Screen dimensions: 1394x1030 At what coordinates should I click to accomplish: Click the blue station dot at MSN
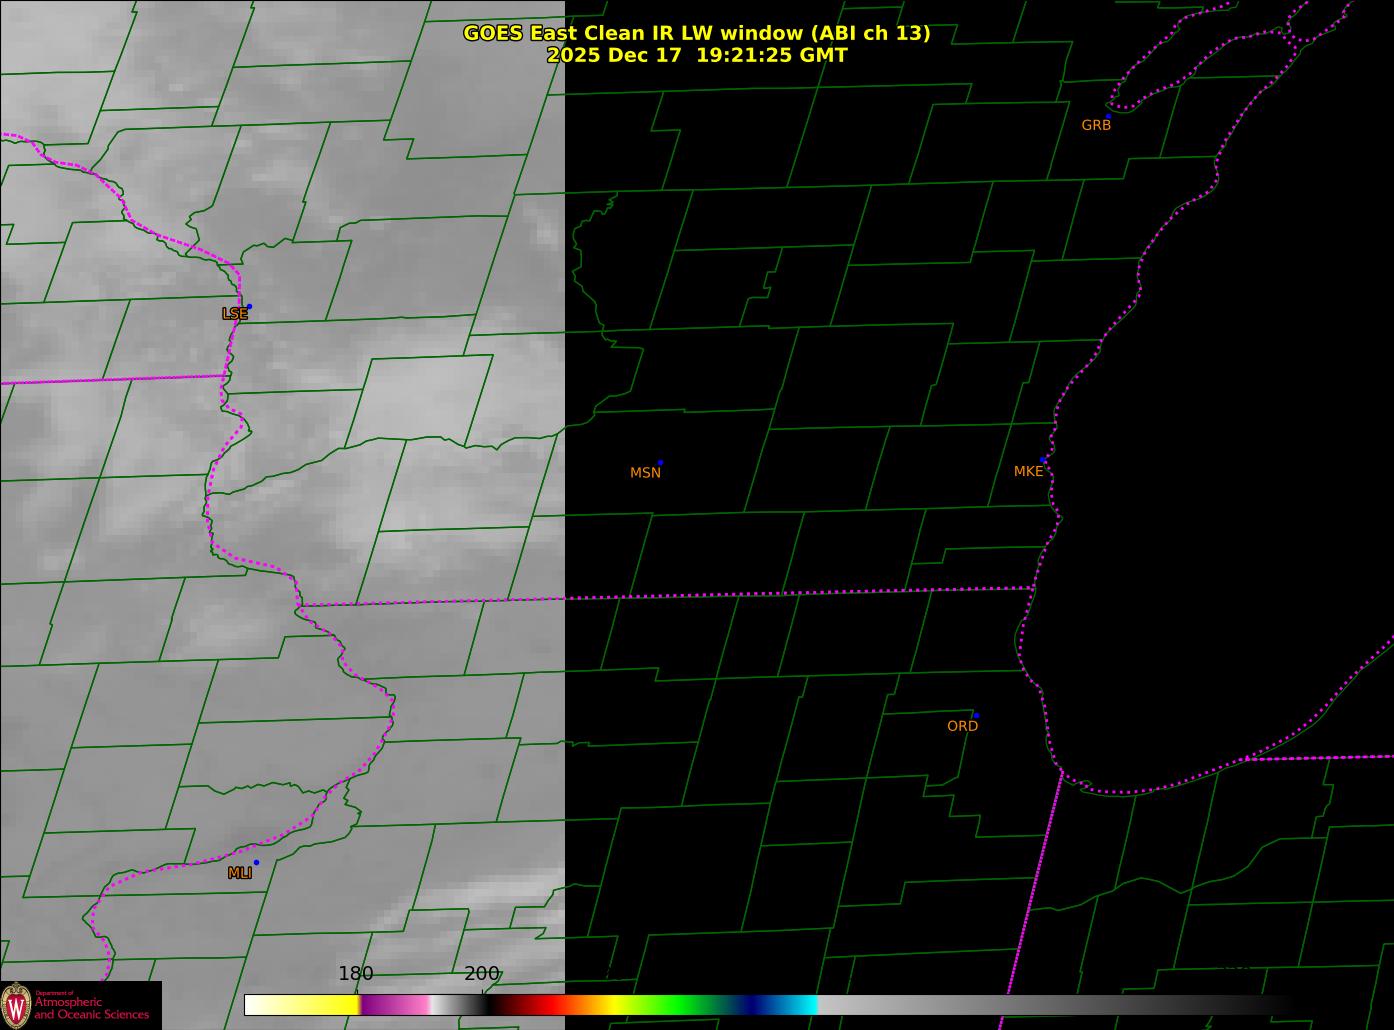coord(660,463)
